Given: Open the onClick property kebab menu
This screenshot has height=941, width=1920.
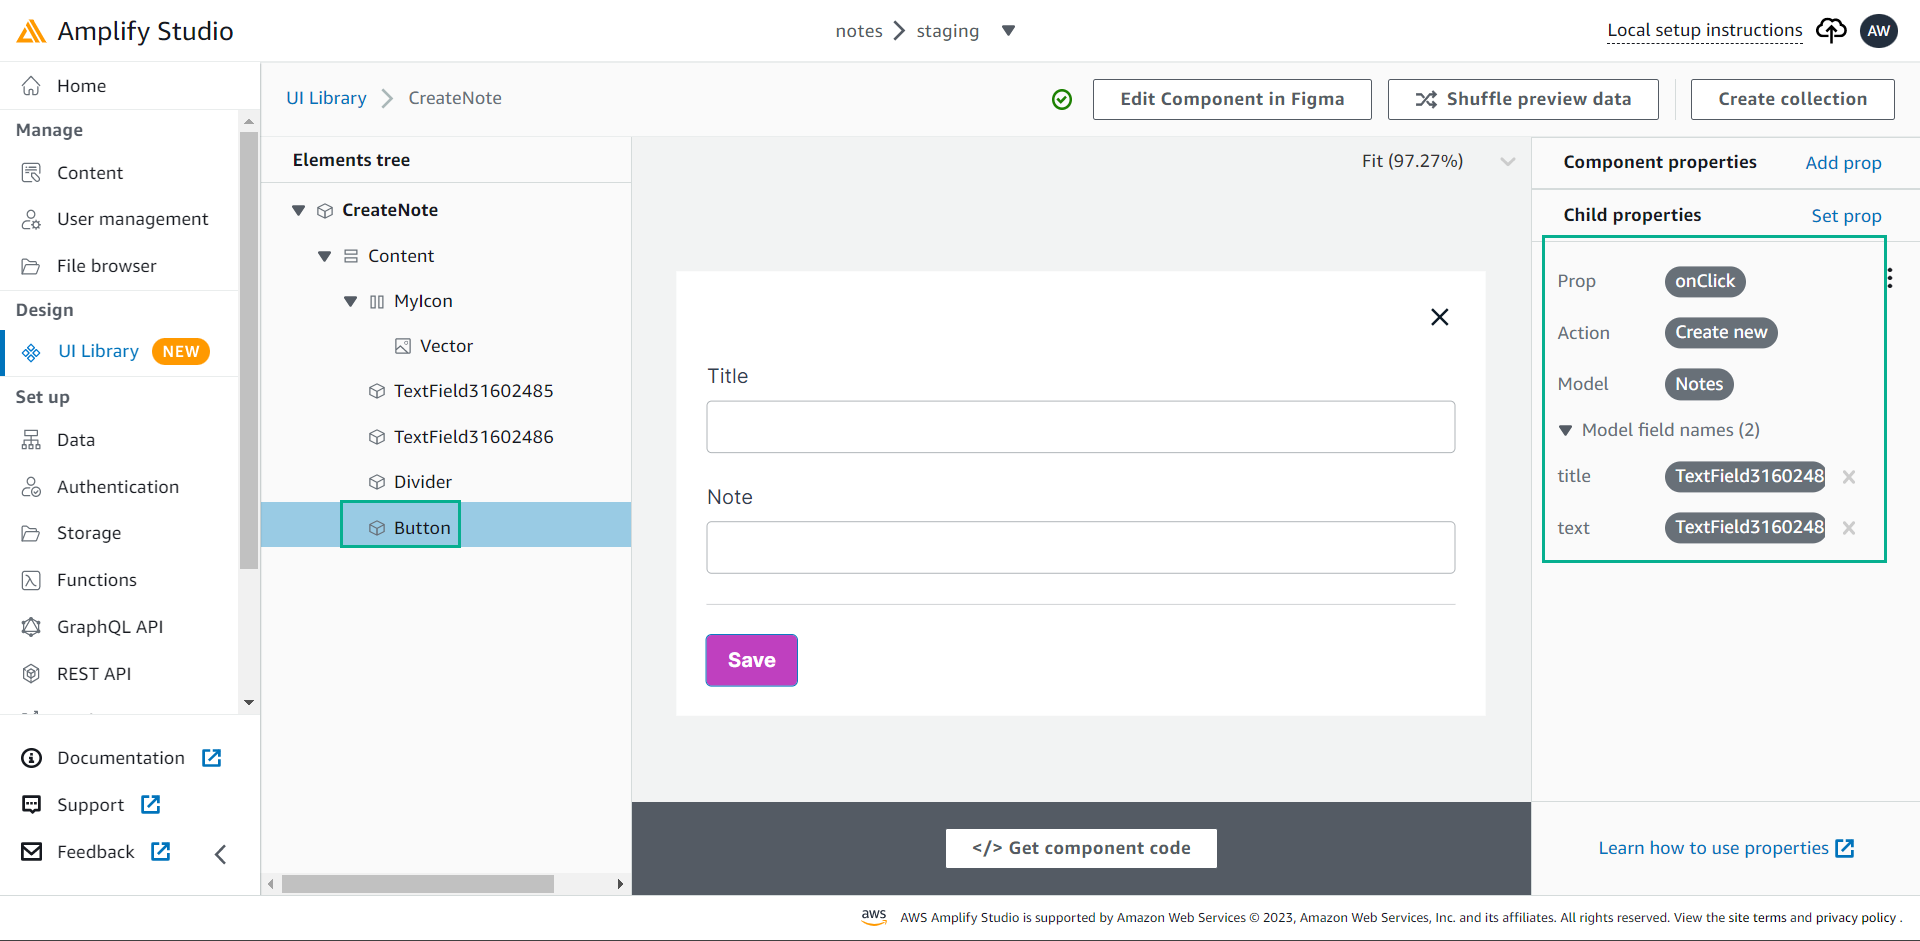Looking at the screenshot, I should tap(1889, 278).
